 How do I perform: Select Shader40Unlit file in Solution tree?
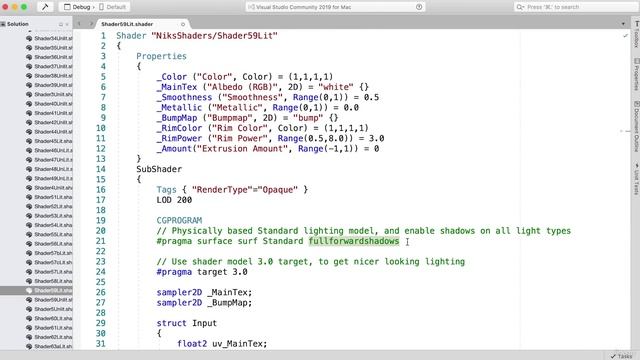49,104
